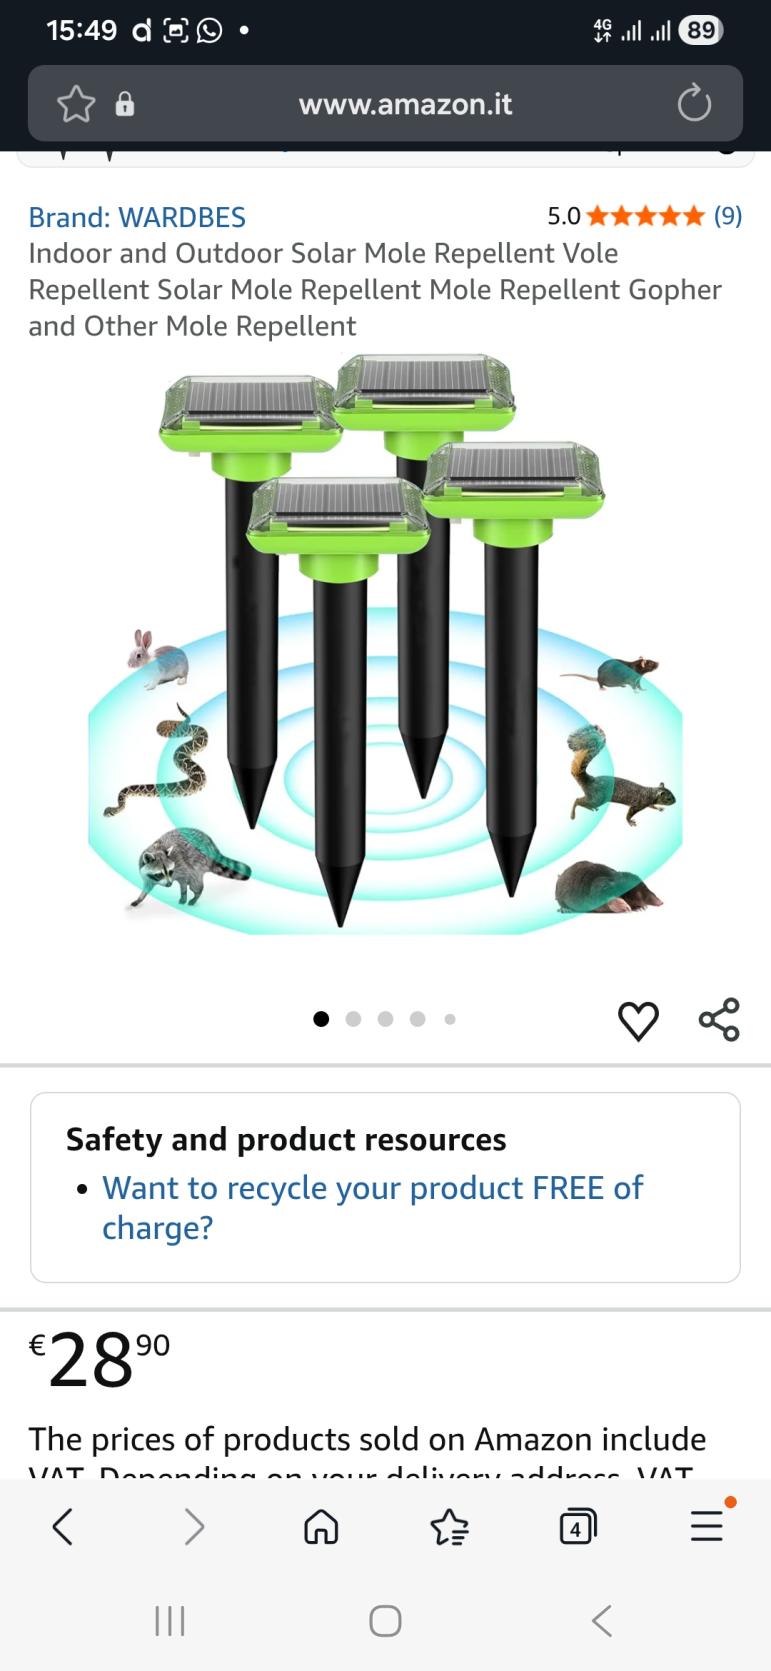
Task: Open the 9 customer reviews link
Action: [x=728, y=216]
